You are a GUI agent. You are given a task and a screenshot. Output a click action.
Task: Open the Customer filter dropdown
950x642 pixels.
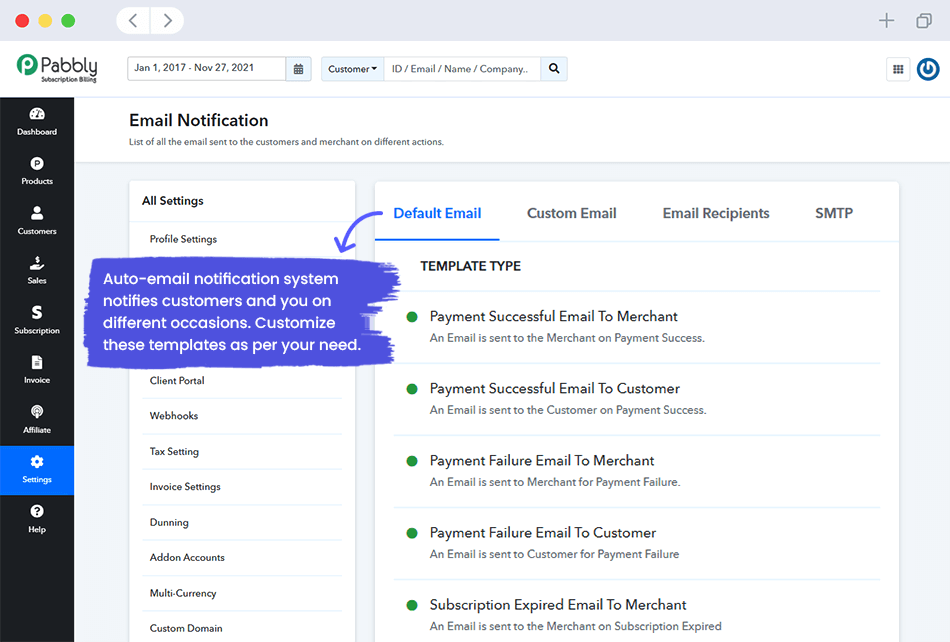[x=352, y=68]
